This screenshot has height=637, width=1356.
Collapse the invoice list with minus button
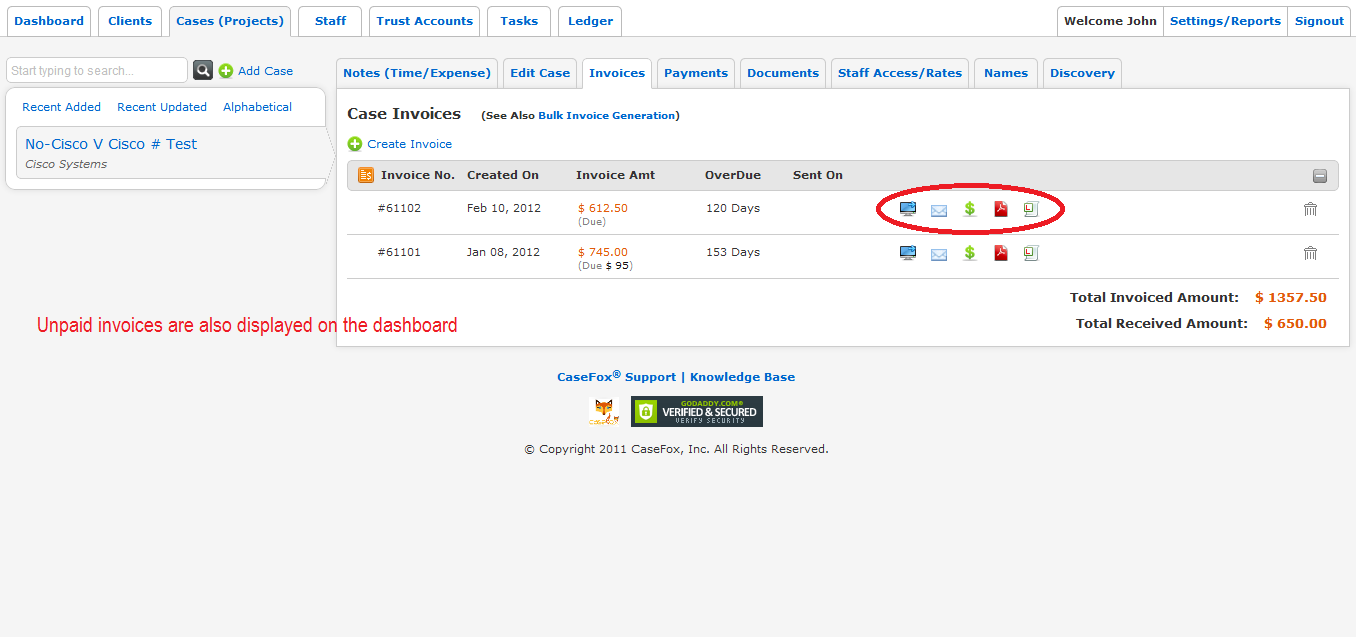click(x=1320, y=176)
